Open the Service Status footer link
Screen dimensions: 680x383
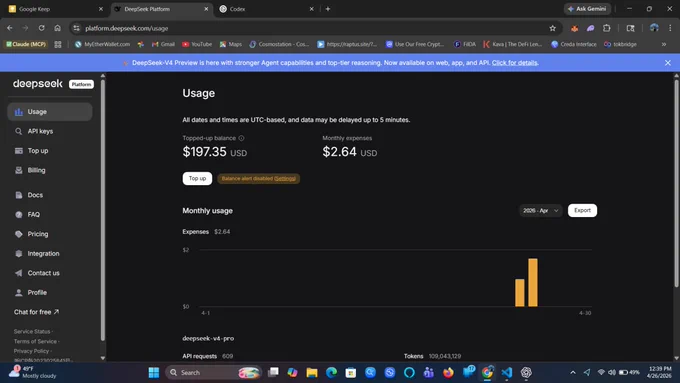coord(32,331)
